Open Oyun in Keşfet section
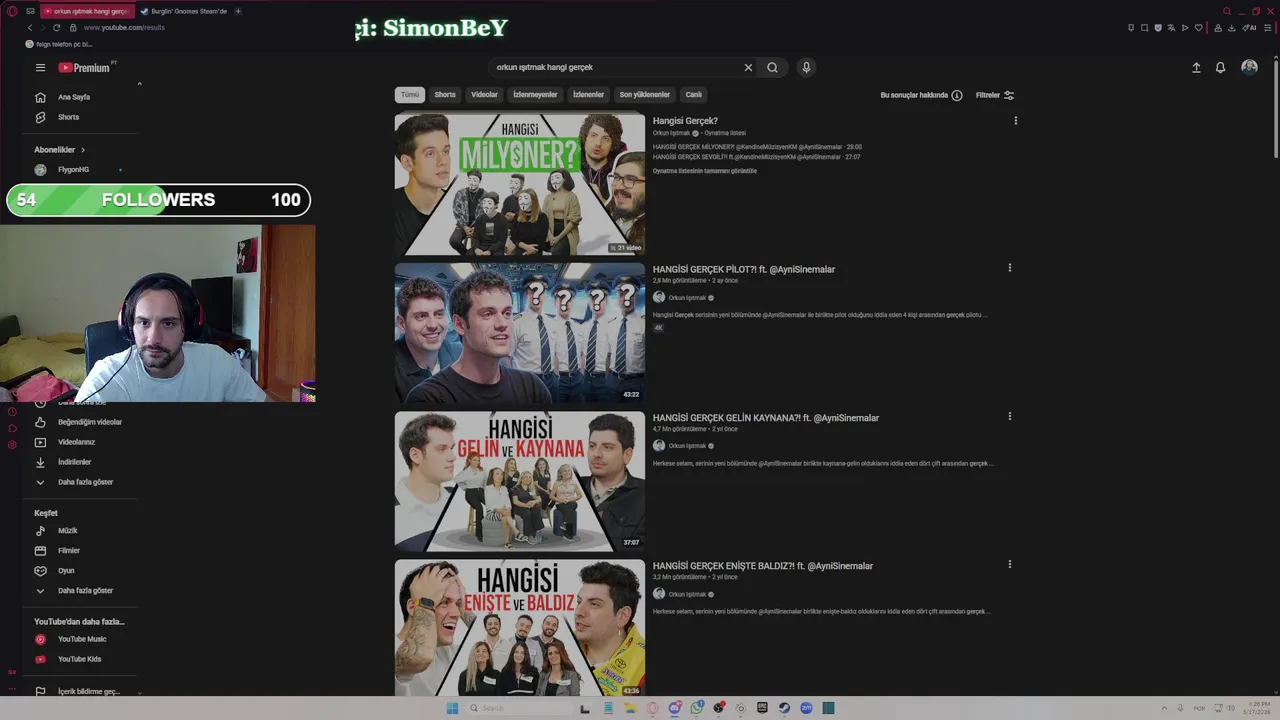This screenshot has height=720, width=1280. (x=57, y=571)
